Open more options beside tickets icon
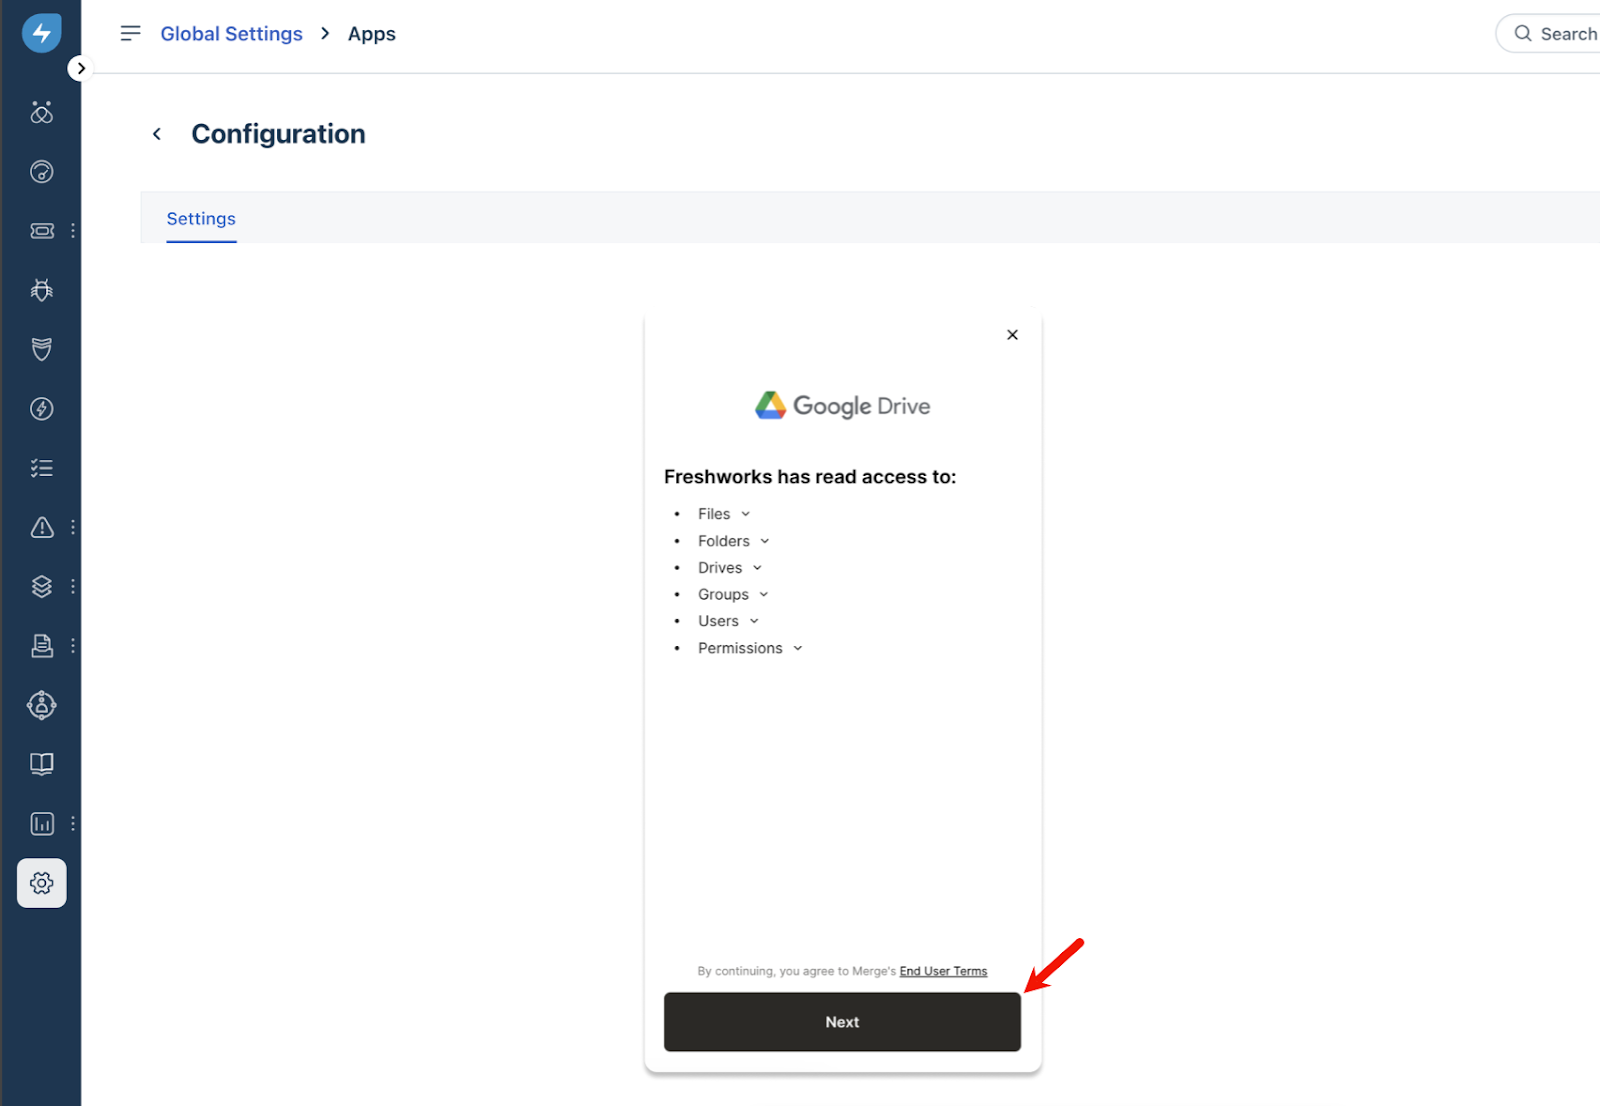This screenshot has width=1600, height=1106. click(73, 231)
